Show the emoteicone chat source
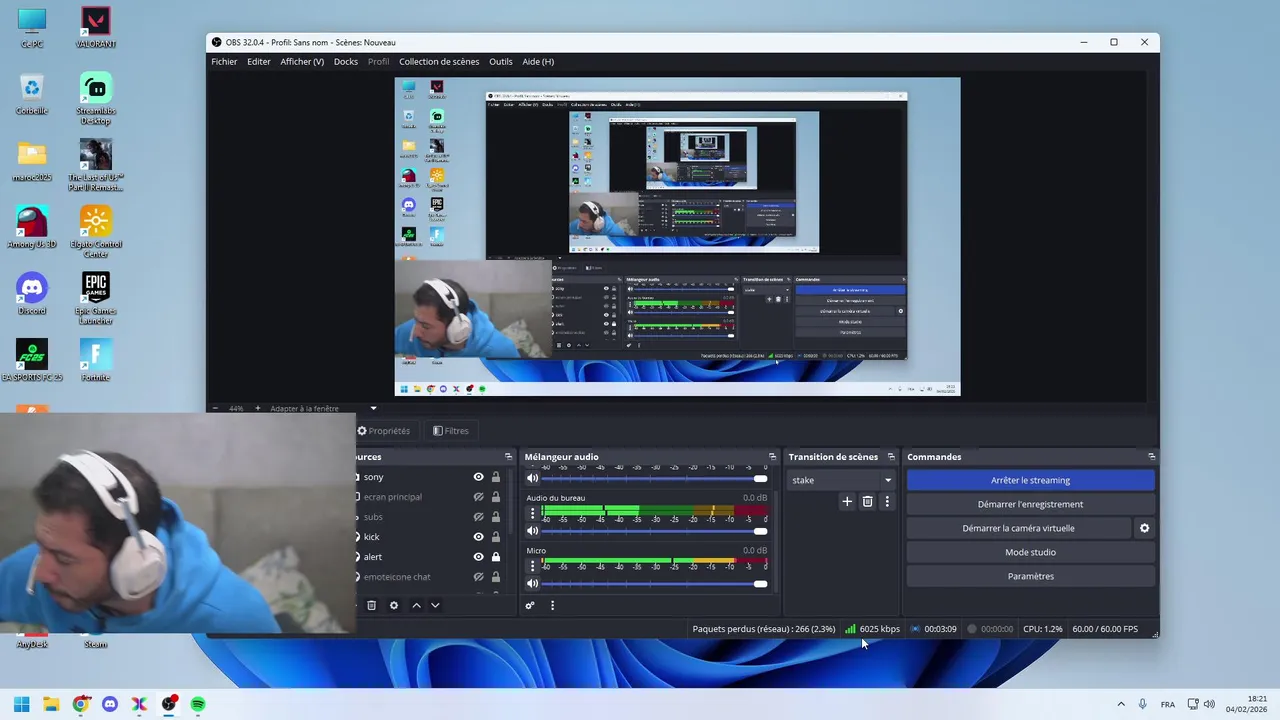1280x720 pixels. [x=478, y=577]
